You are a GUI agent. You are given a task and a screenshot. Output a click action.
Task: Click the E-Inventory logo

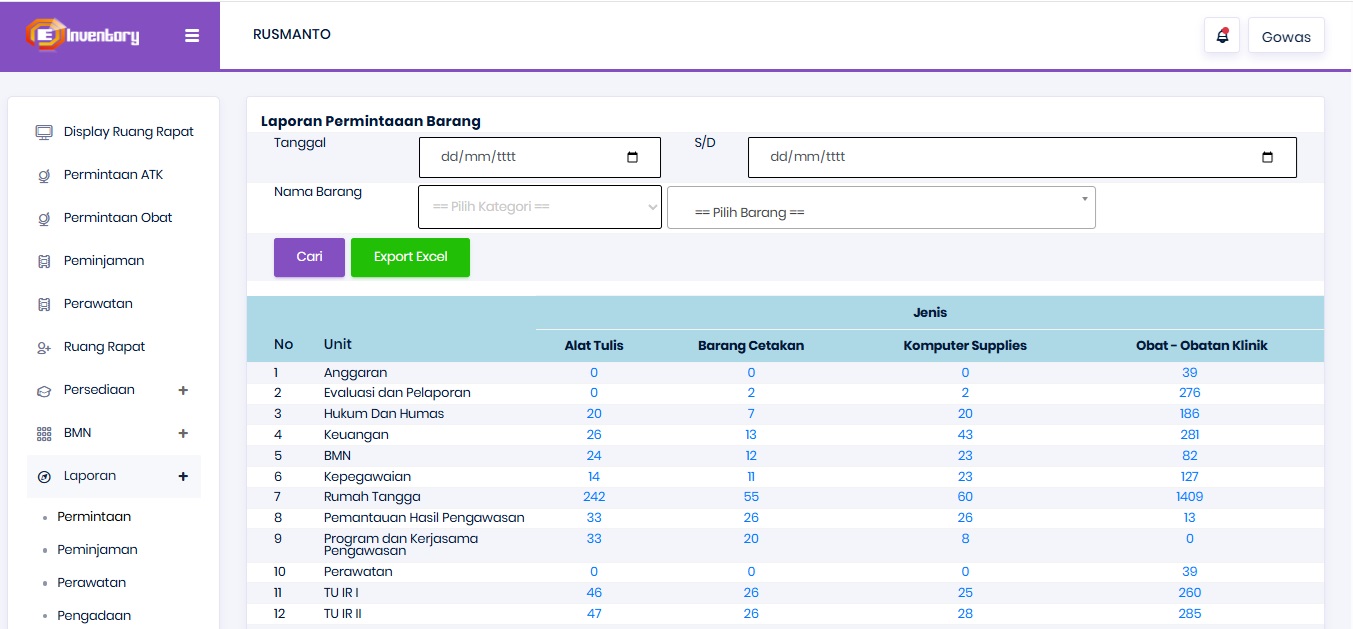[83, 36]
